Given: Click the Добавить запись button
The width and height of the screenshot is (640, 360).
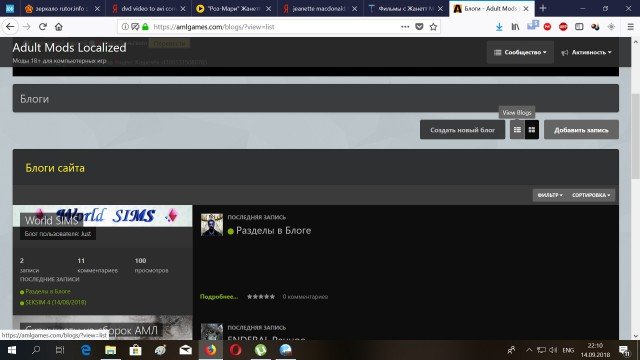Looking at the screenshot, I should (581, 130).
